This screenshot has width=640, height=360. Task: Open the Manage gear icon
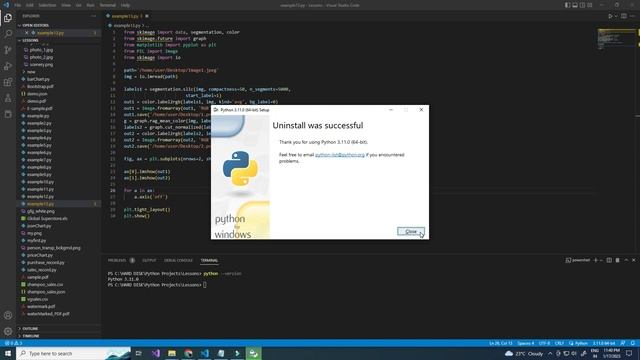[8, 331]
